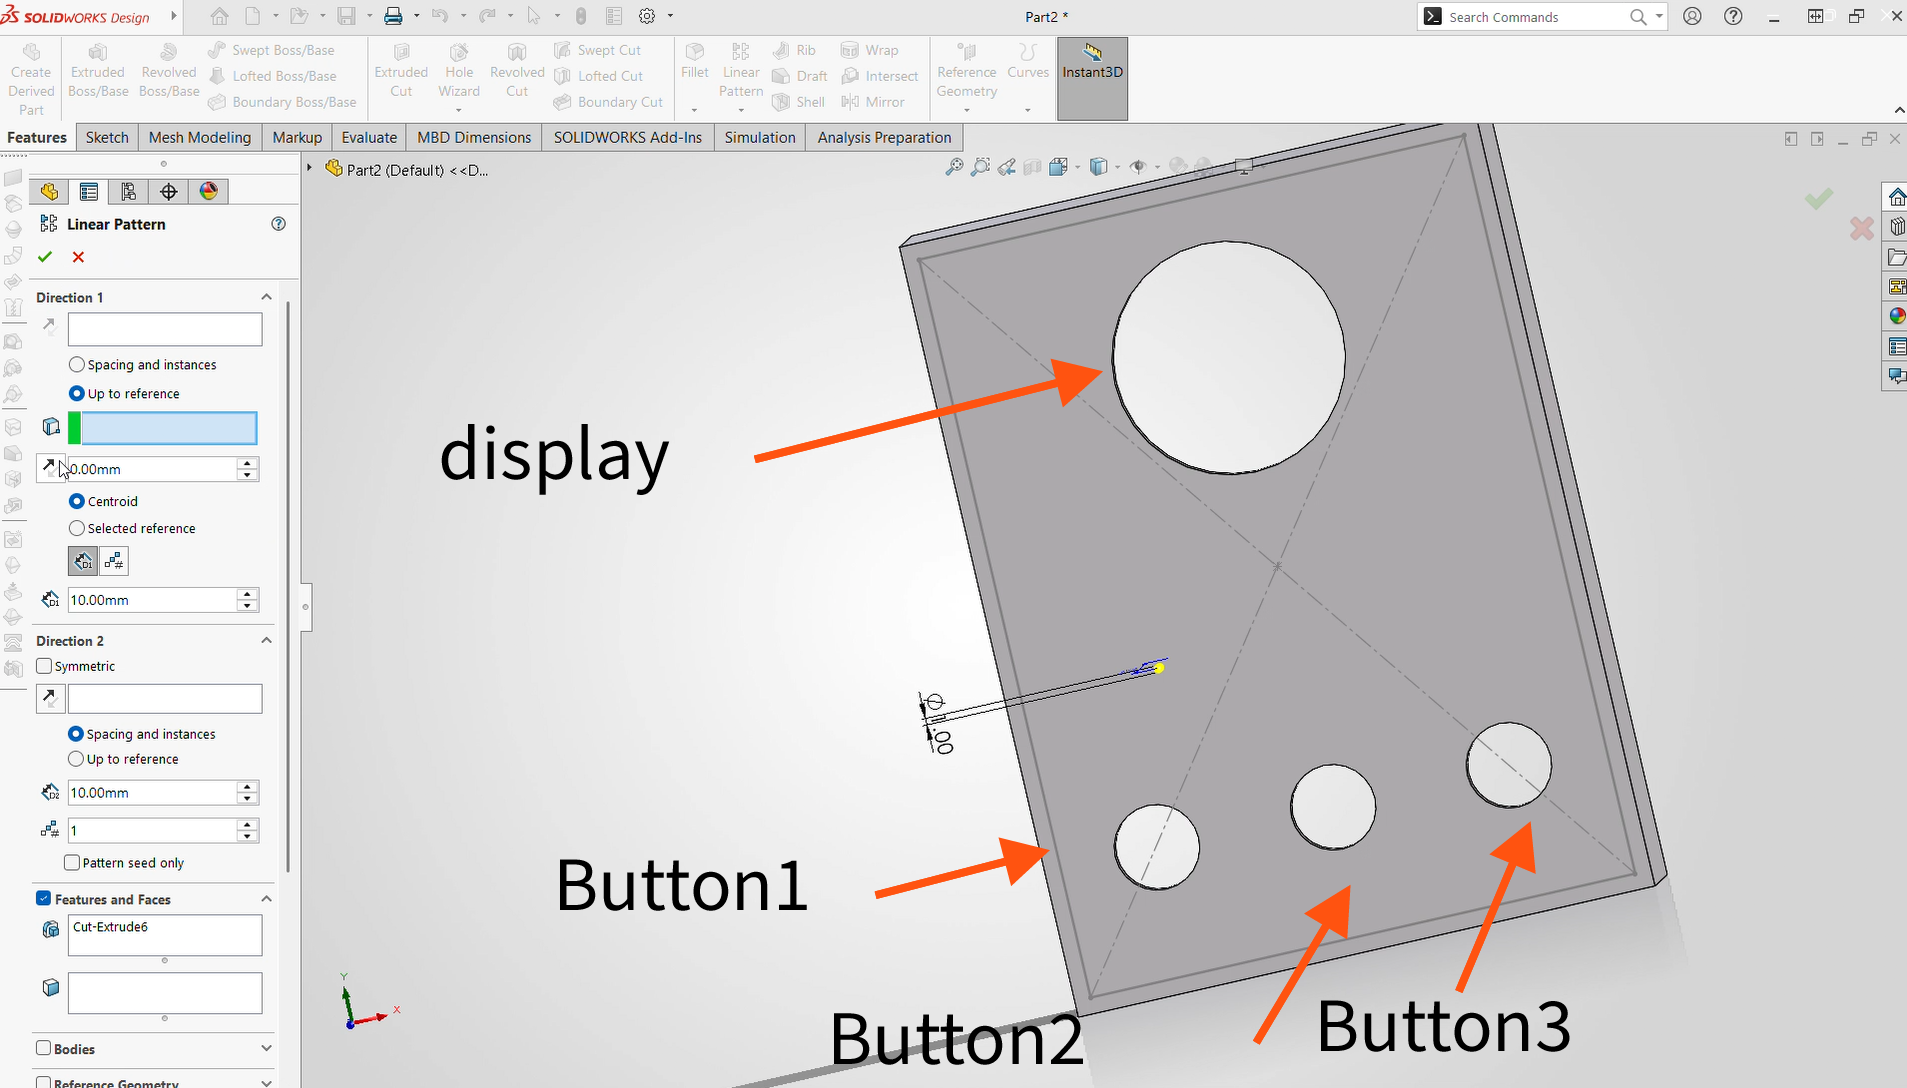Switch to PropertyManager tab icon
This screenshot has width=1907, height=1088.
point(89,191)
